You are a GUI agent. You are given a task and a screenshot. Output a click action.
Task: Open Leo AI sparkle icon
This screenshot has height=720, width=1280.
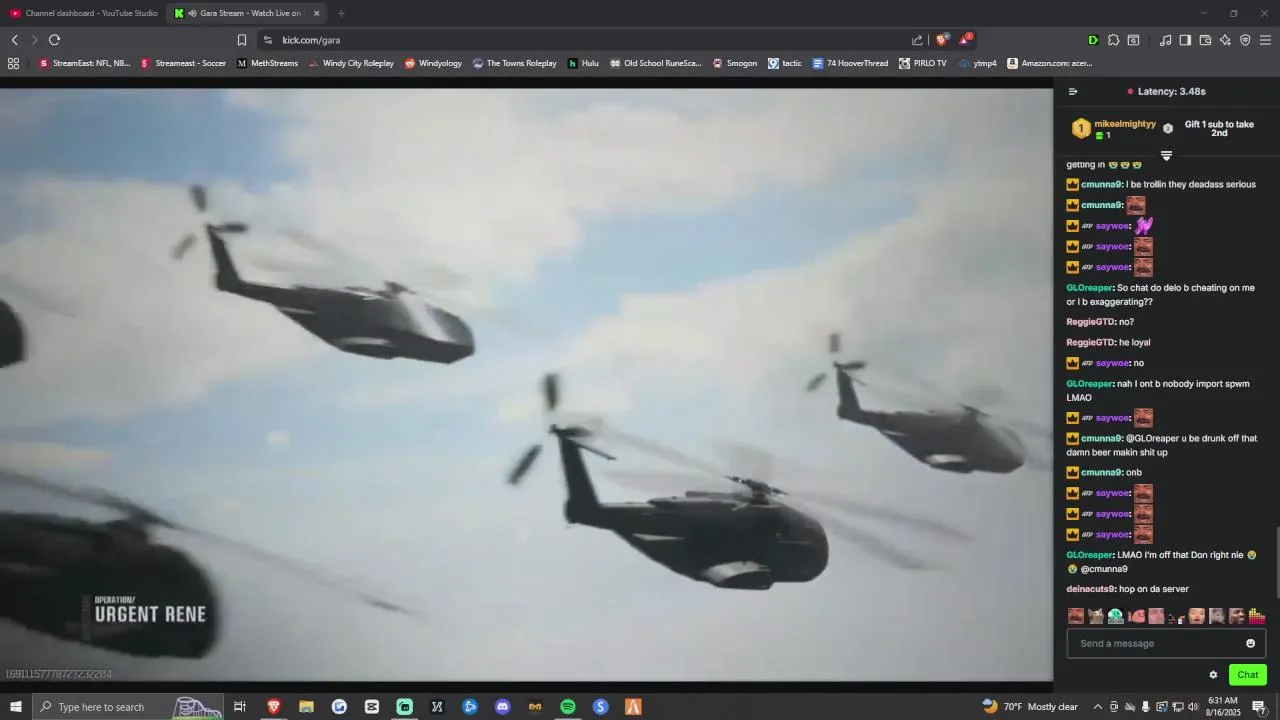[x=1225, y=40]
